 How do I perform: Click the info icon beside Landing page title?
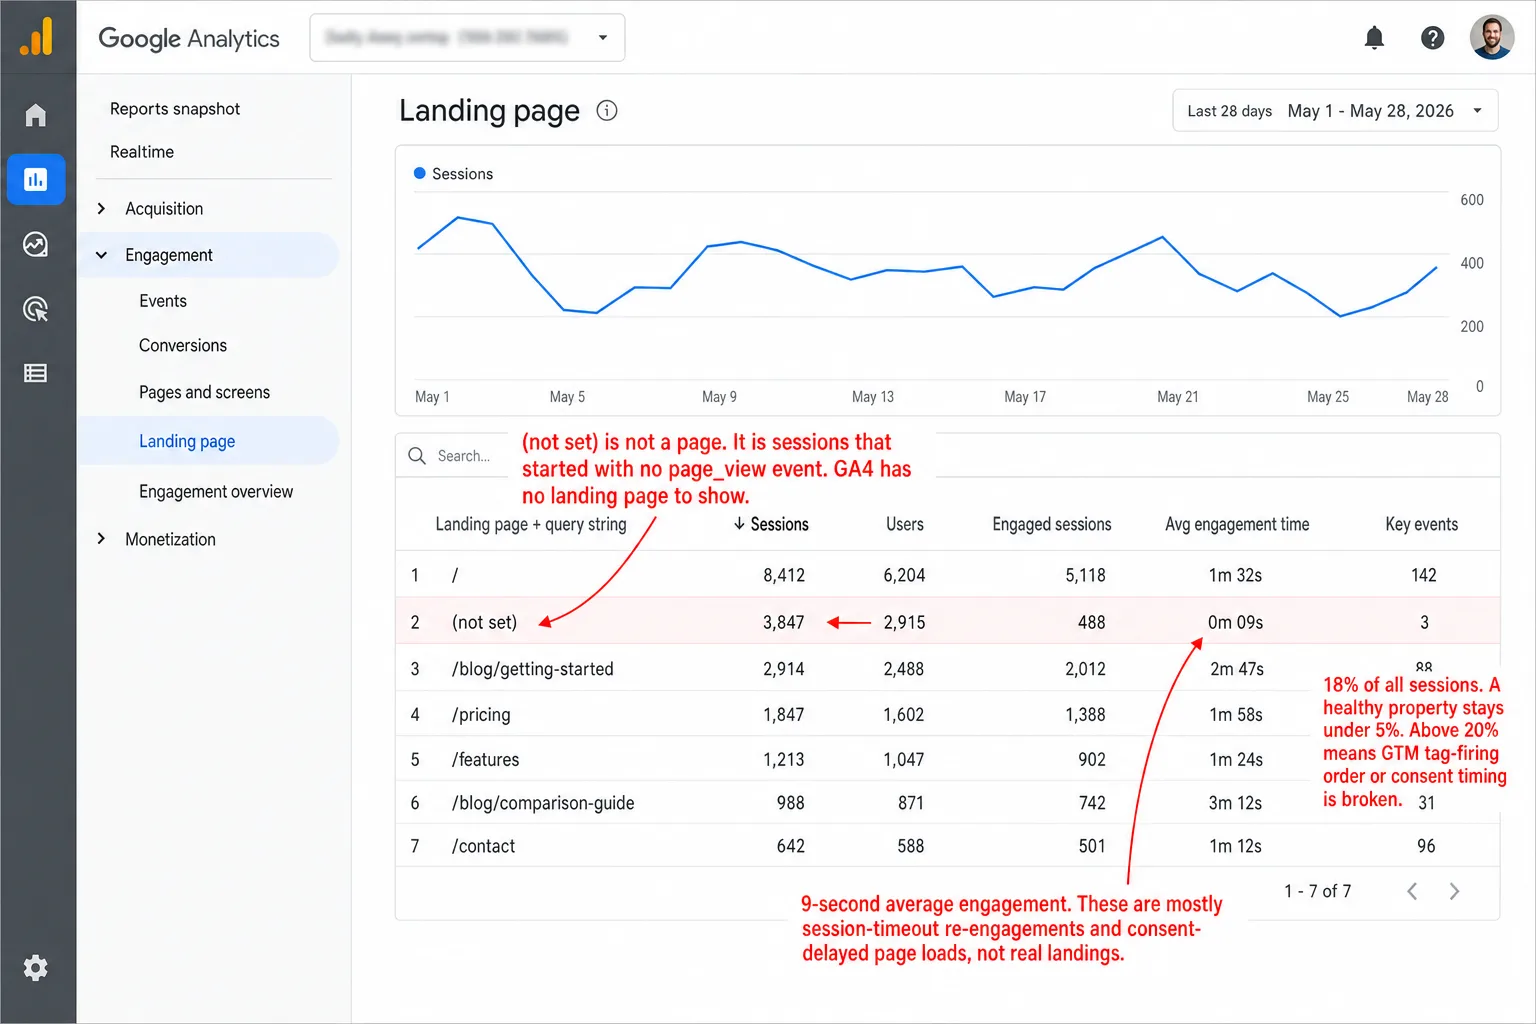click(607, 111)
